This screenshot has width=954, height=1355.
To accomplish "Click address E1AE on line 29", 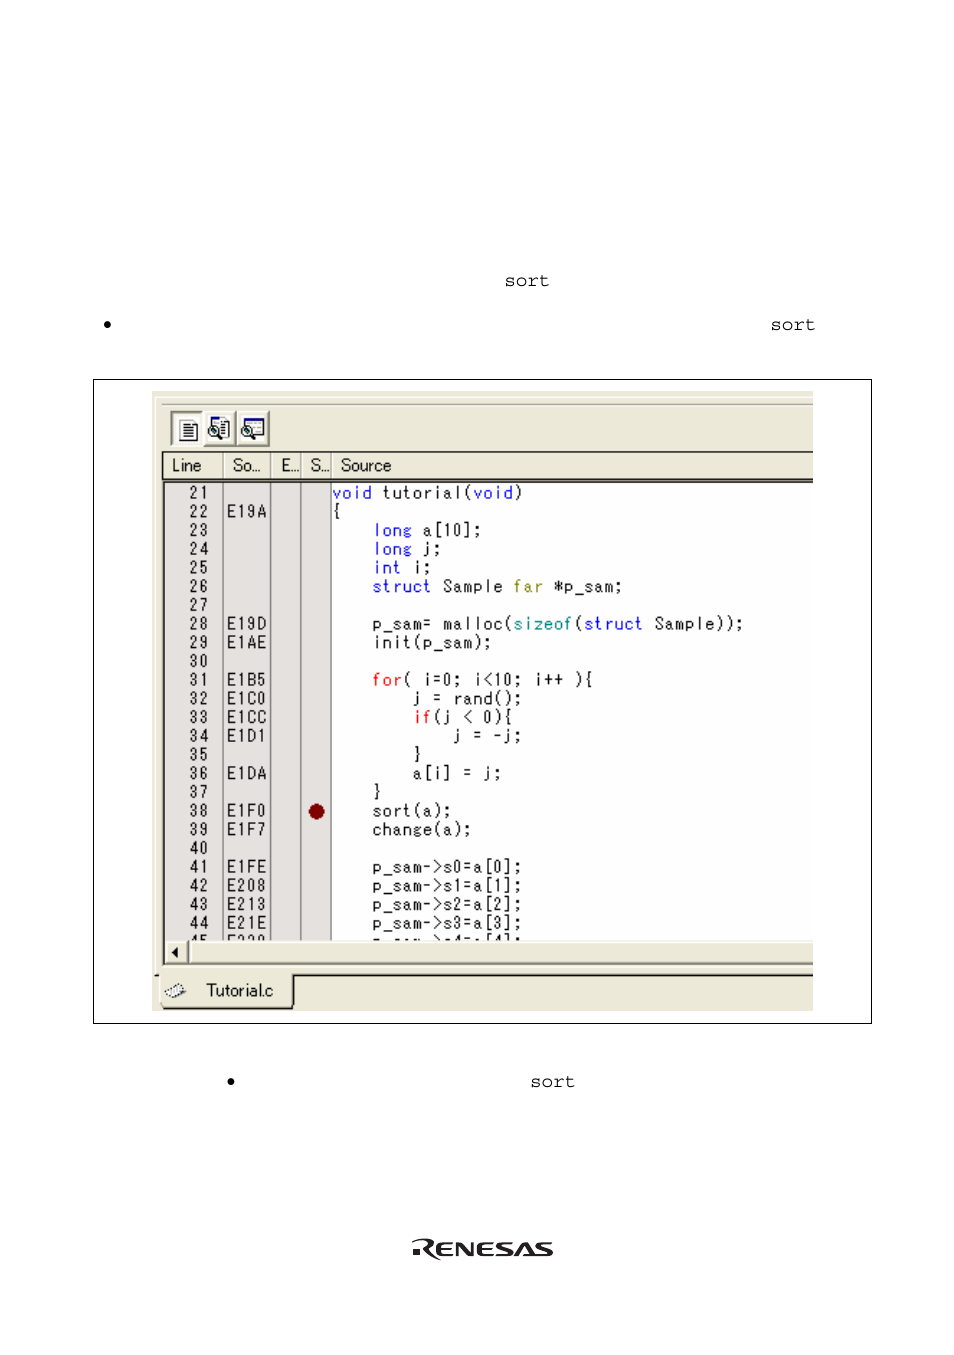I will click(247, 642).
